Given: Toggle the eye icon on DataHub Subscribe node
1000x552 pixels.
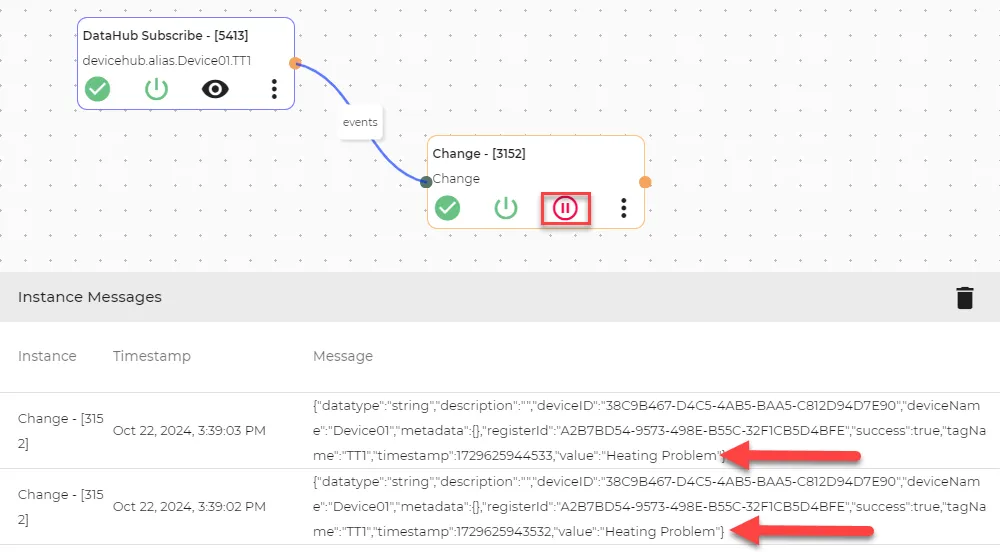Looking at the screenshot, I should click(215, 89).
